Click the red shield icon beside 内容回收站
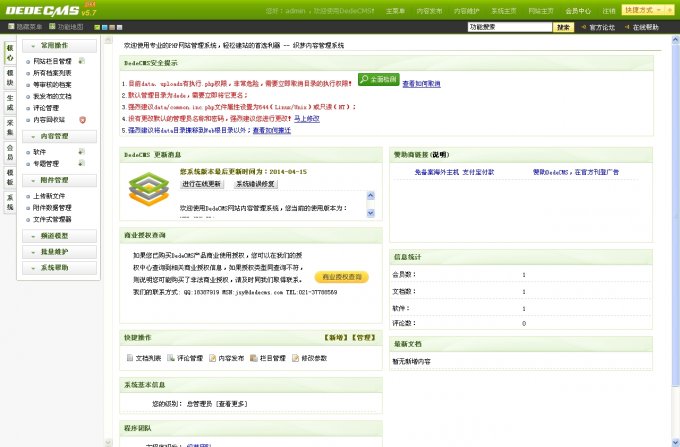680x447 pixels. 82,120
